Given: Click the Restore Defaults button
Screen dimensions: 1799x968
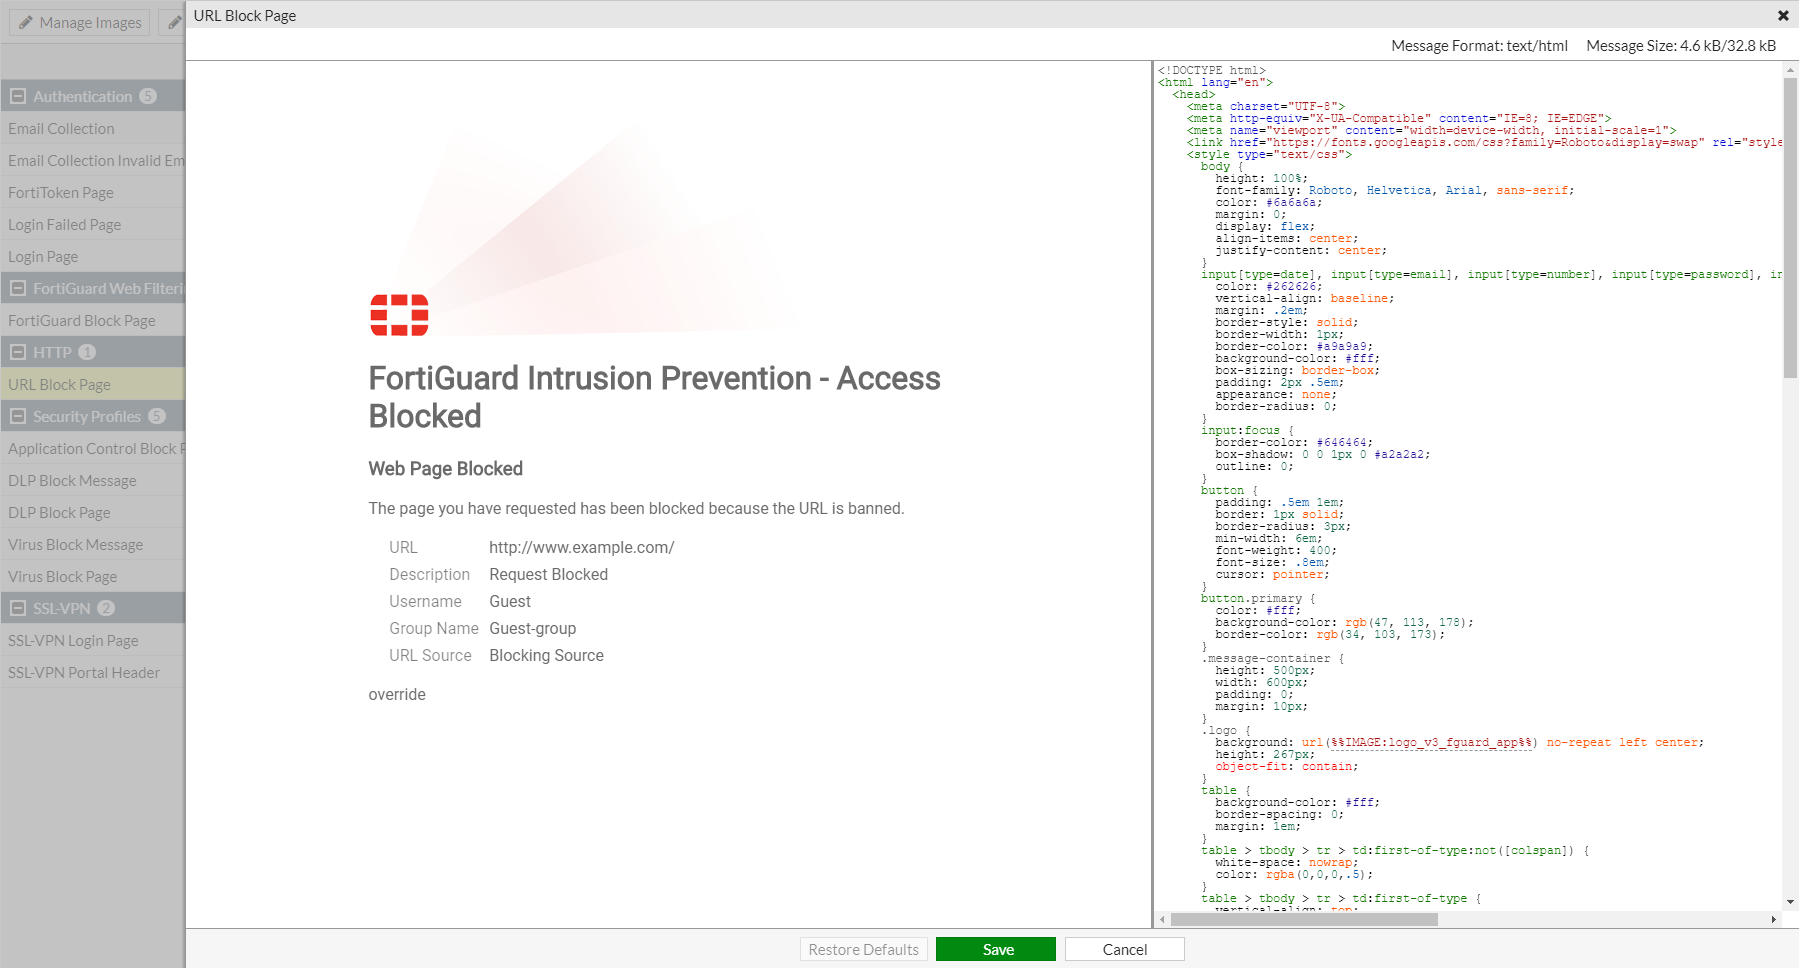Looking at the screenshot, I should click(x=863, y=949).
